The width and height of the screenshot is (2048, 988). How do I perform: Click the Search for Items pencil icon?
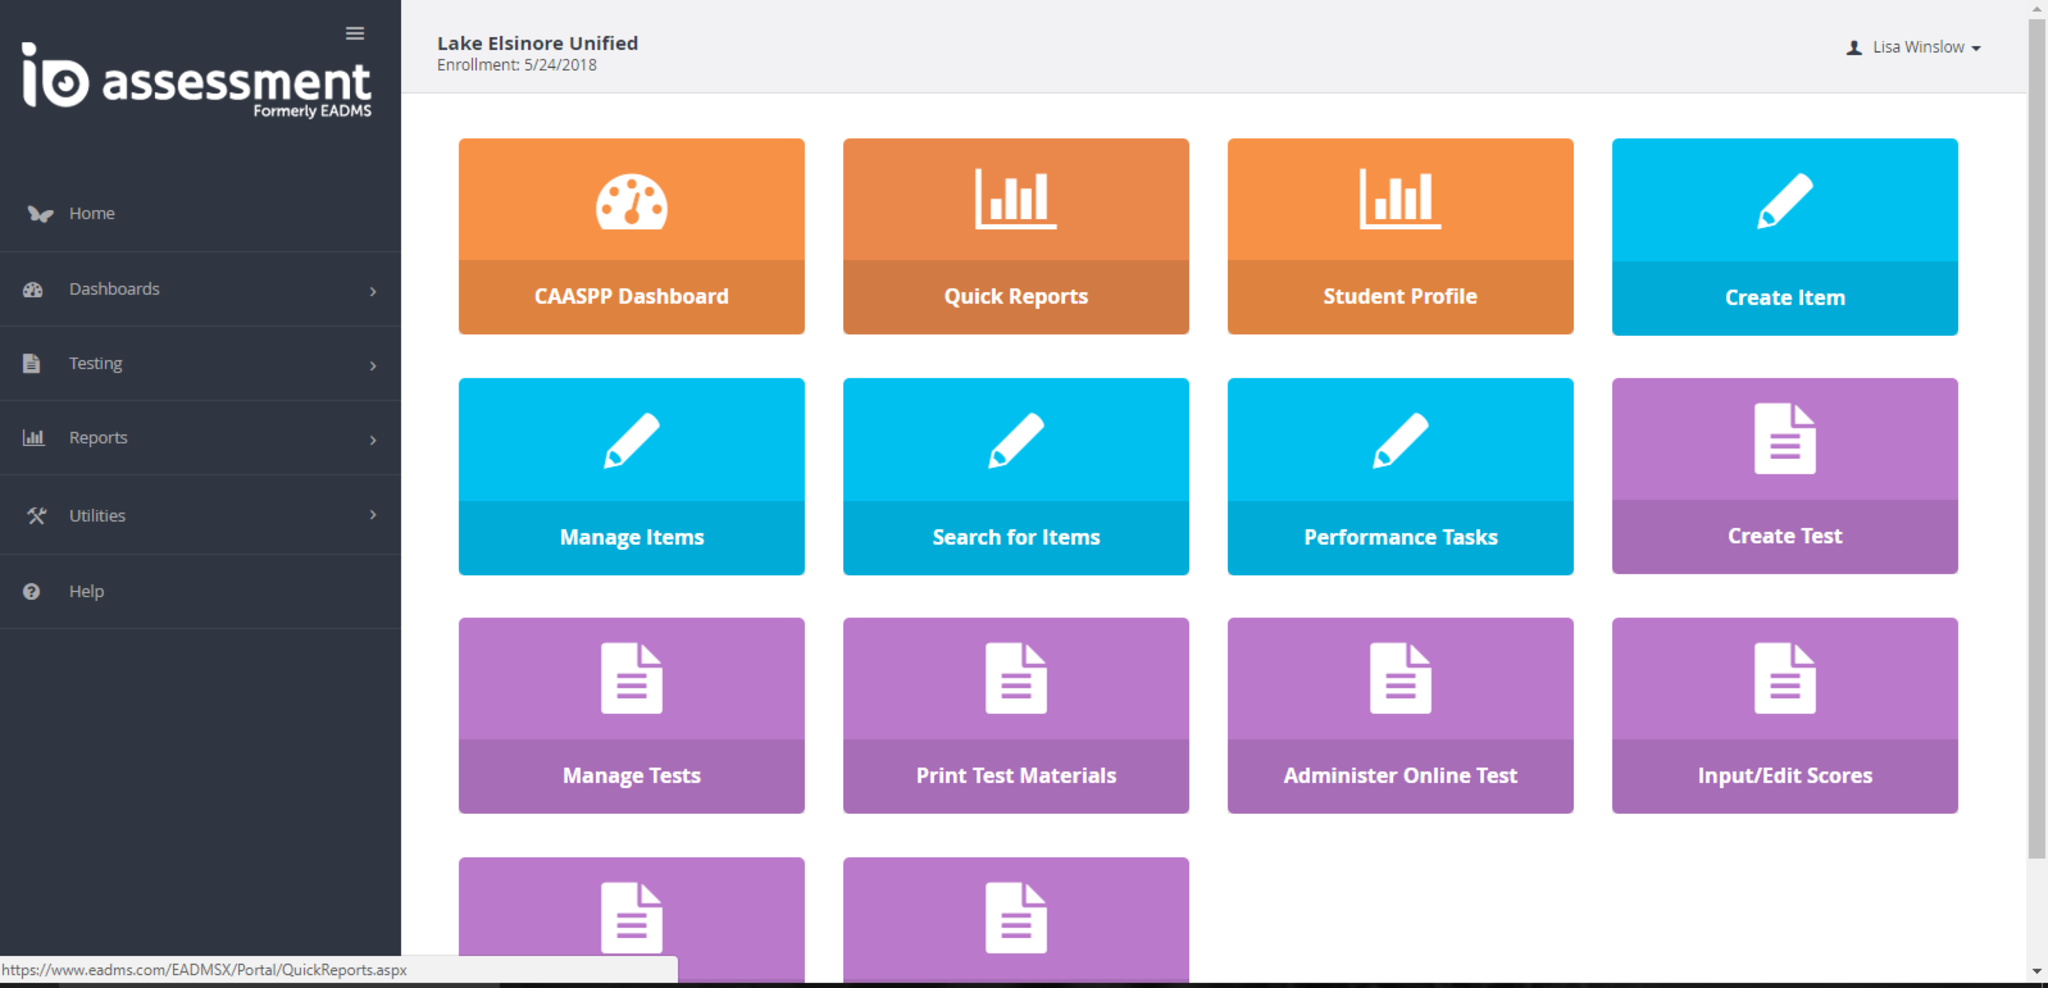click(1015, 440)
